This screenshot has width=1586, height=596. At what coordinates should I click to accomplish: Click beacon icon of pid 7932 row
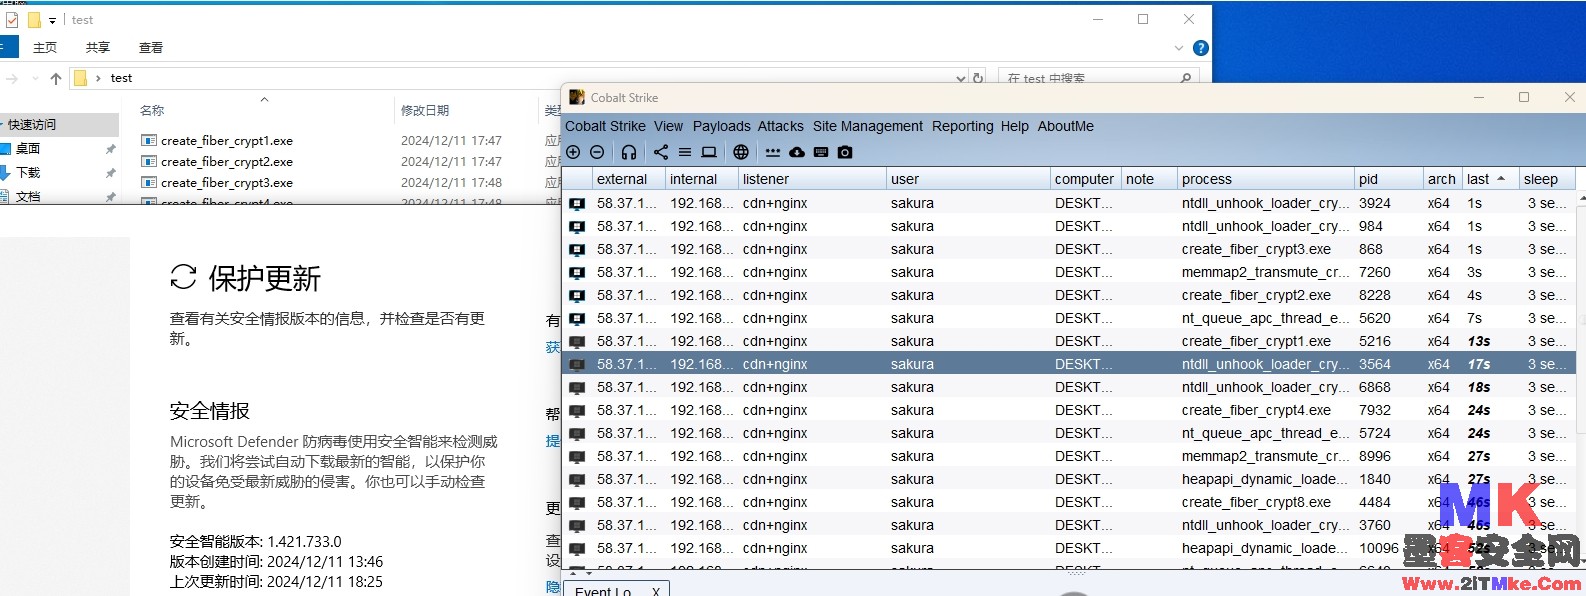[x=577, y=410]
